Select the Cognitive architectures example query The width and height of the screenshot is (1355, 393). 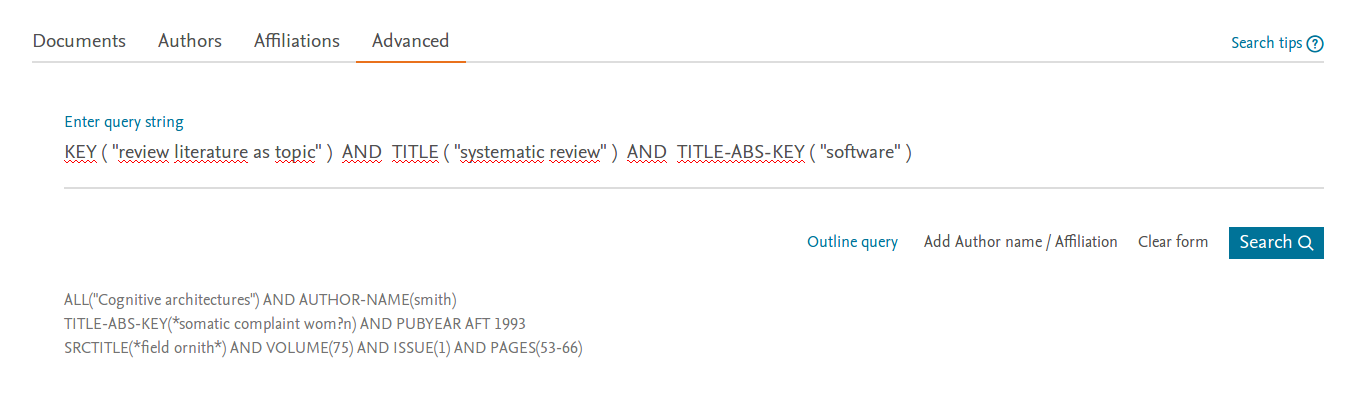click(x=260, y=299)
